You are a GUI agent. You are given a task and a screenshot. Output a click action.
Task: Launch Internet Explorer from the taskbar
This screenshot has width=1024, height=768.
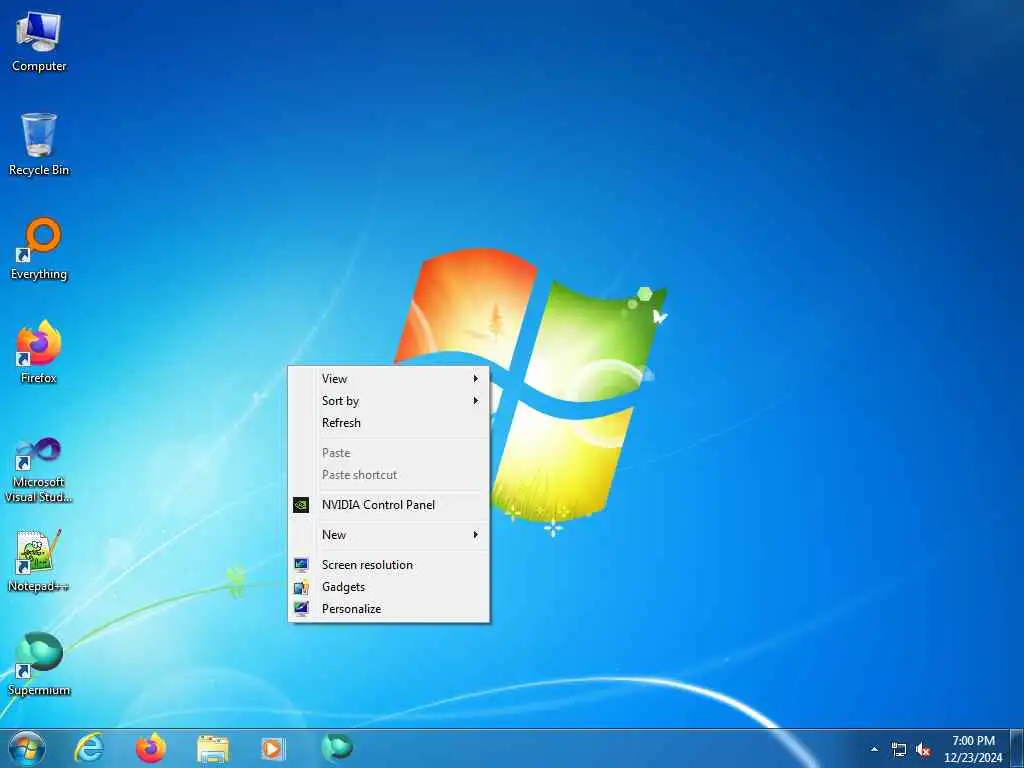89,748
